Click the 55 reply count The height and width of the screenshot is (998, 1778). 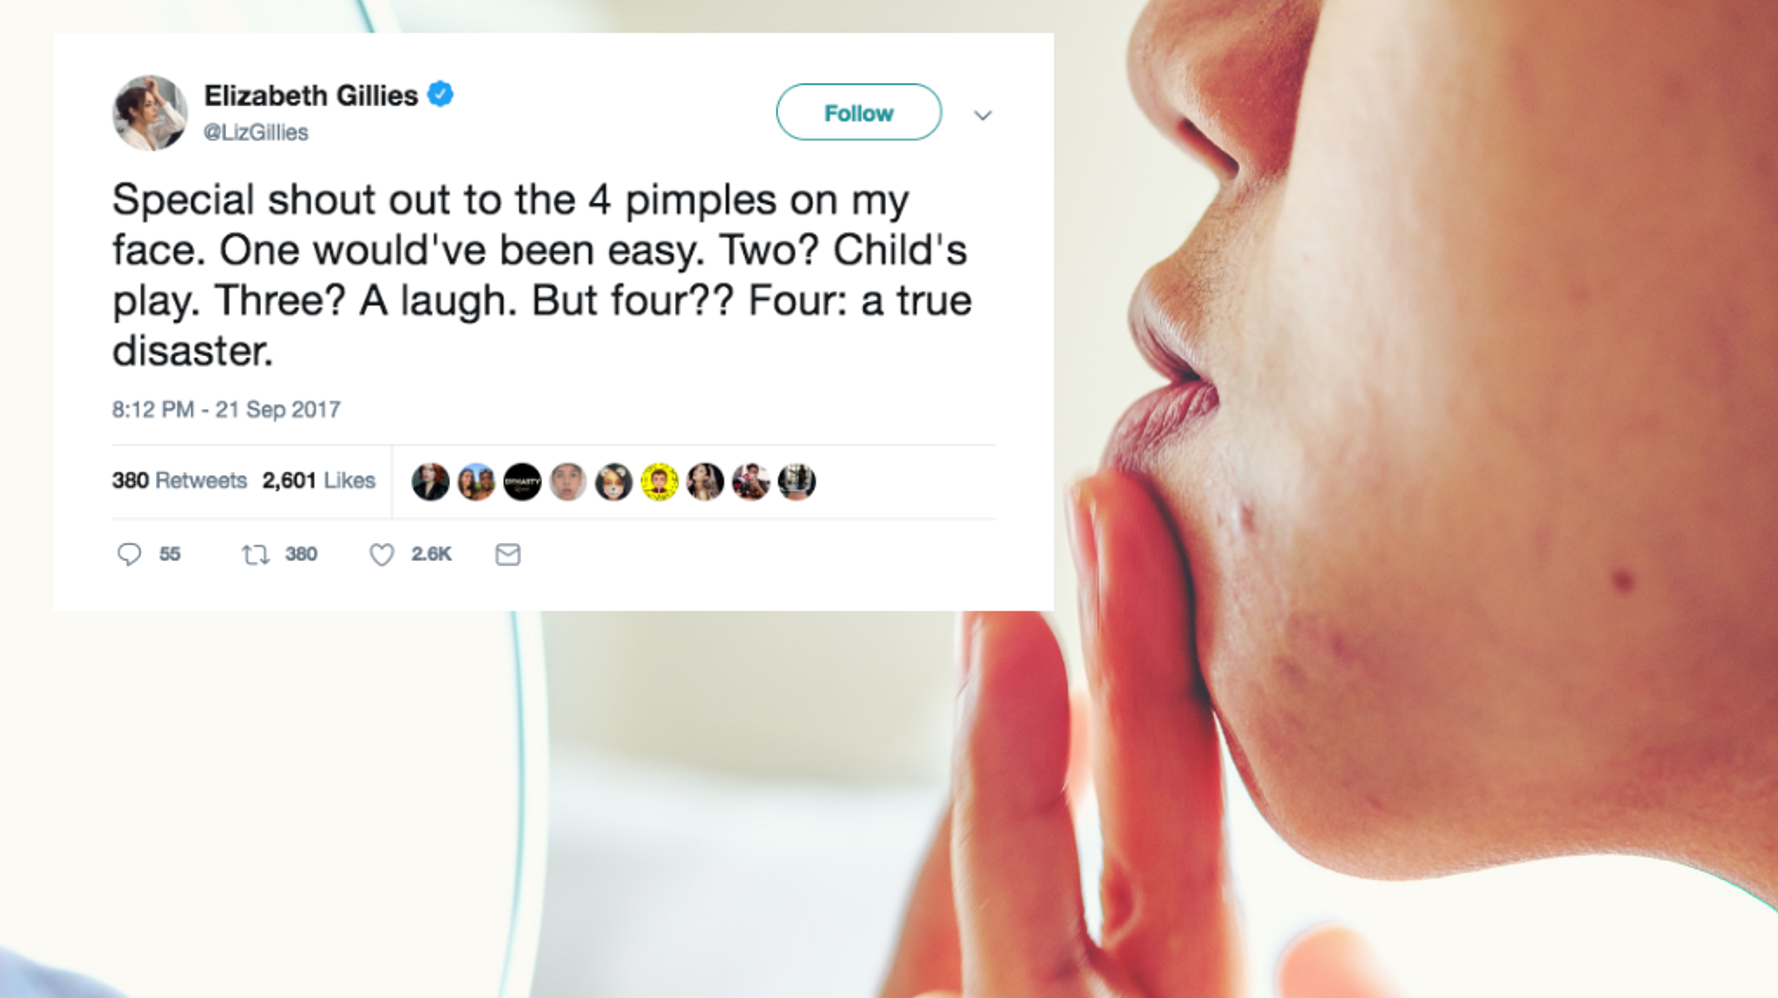(x=170, y=554)
